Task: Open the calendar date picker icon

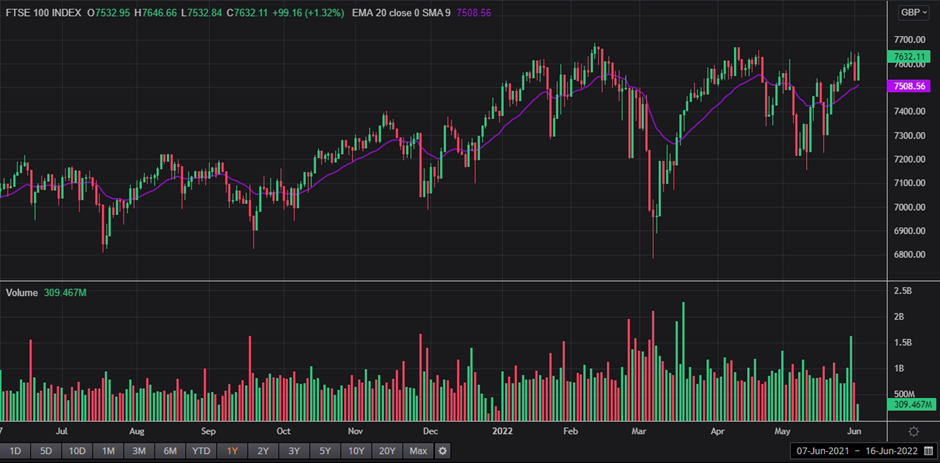Action: click(928, 450)
